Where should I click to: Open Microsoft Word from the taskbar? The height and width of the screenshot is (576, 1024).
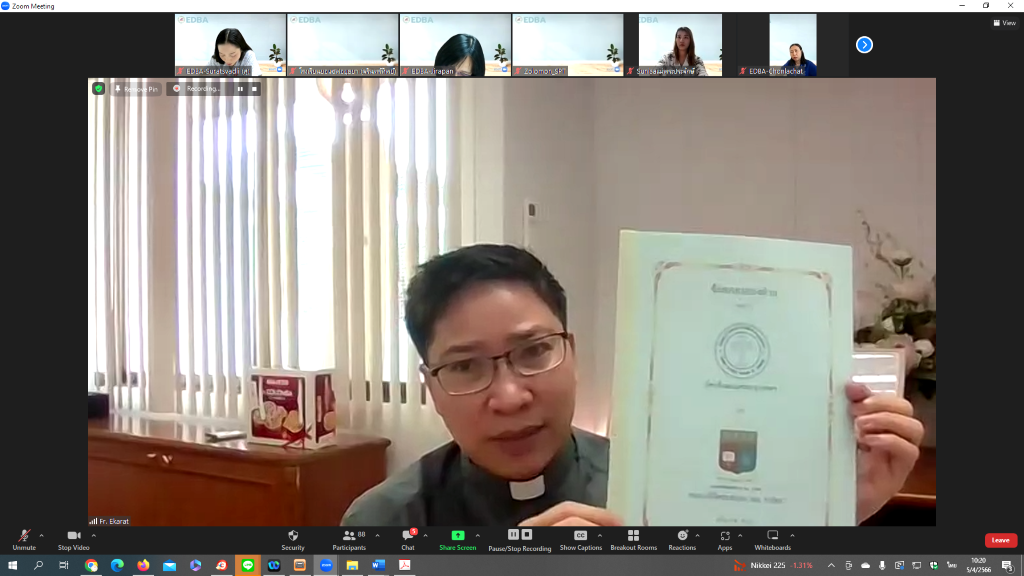(x=378, y=565)
